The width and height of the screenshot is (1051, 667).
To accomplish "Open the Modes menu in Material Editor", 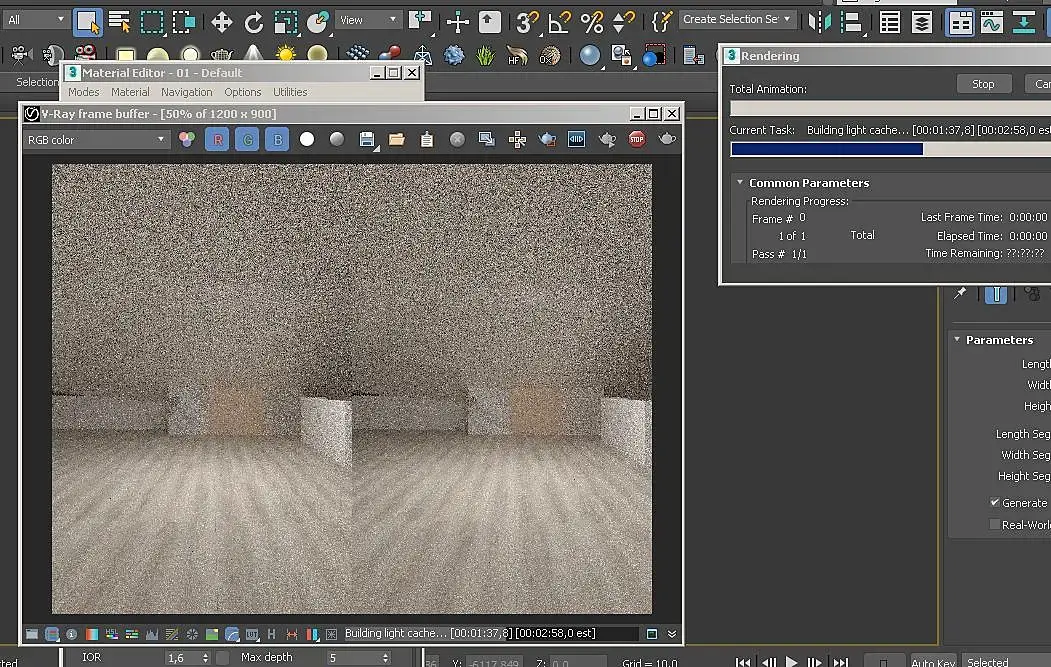I will (x=84, y=92).
